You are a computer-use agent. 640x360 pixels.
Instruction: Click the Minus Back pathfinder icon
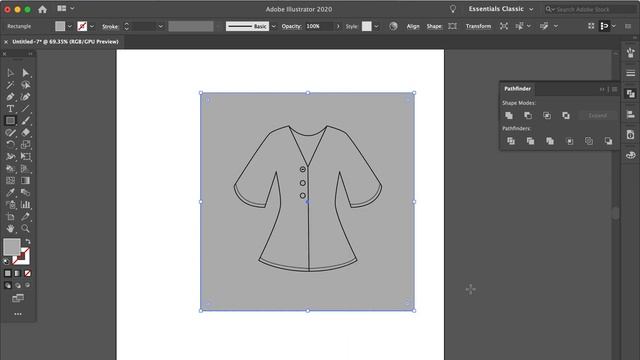click(608, 141)
